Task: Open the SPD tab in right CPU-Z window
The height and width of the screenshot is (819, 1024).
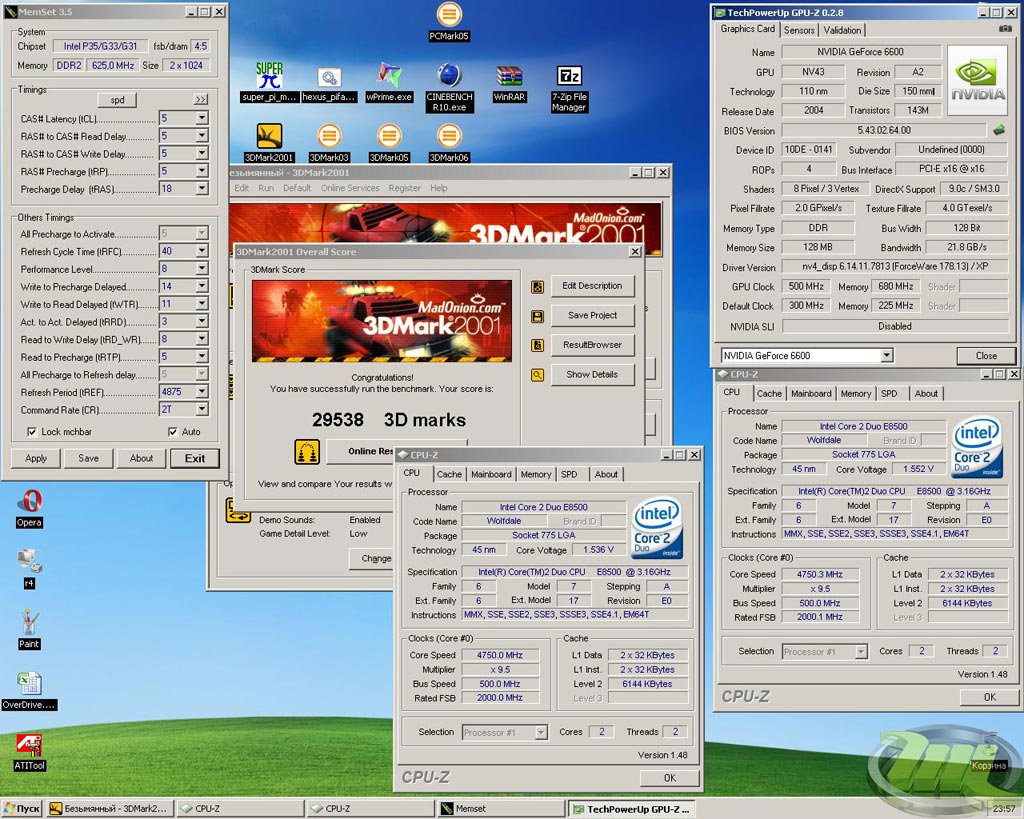Action: [889, 393]
